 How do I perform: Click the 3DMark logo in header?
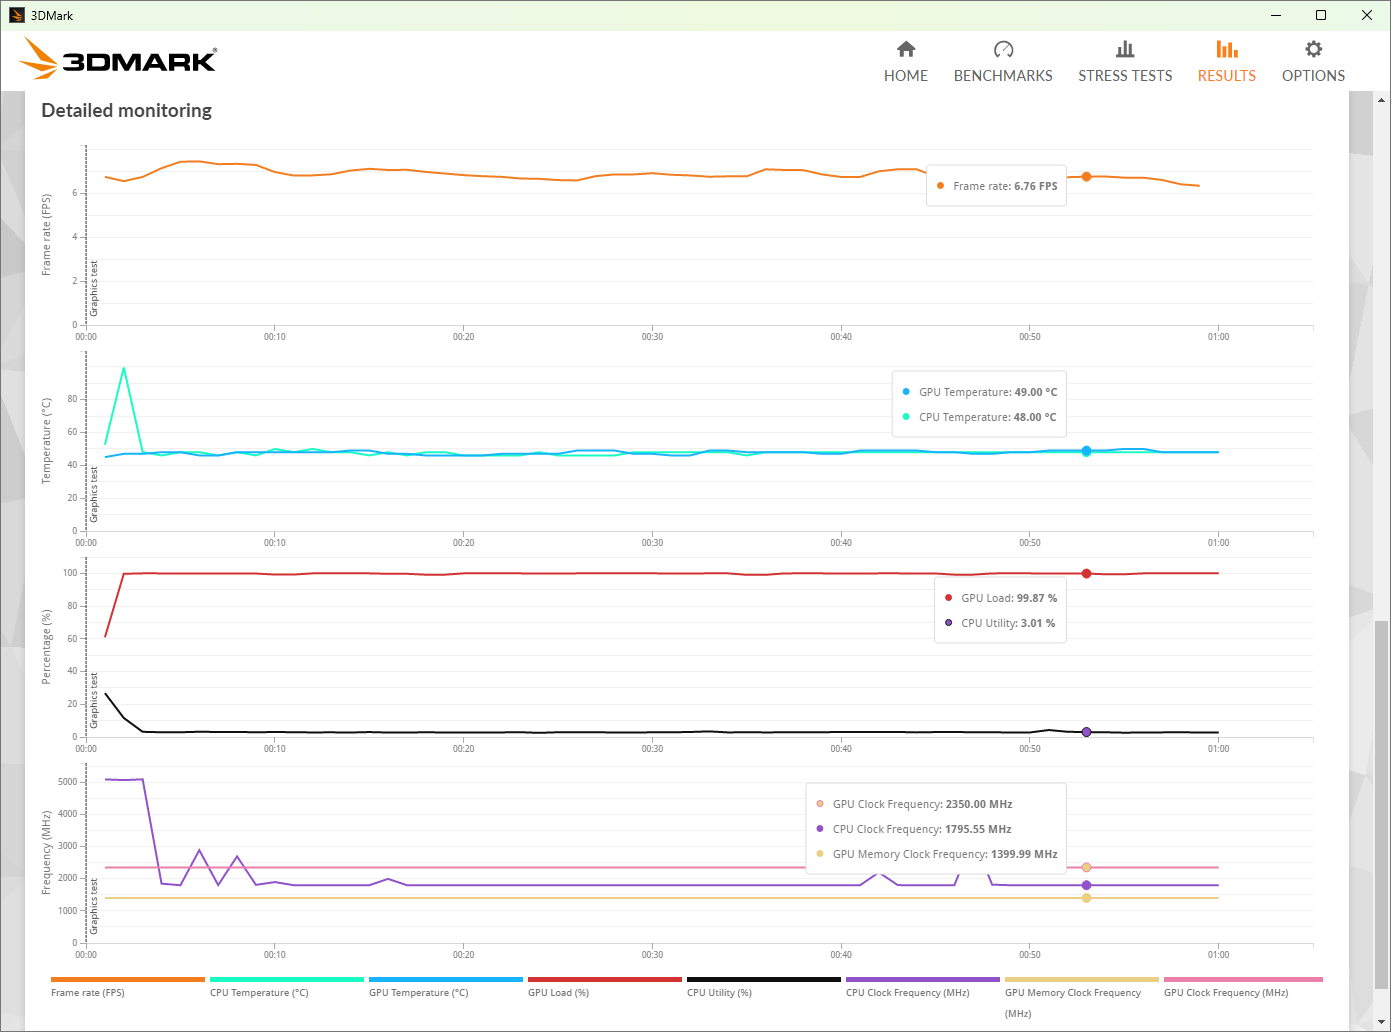[119, 59]
